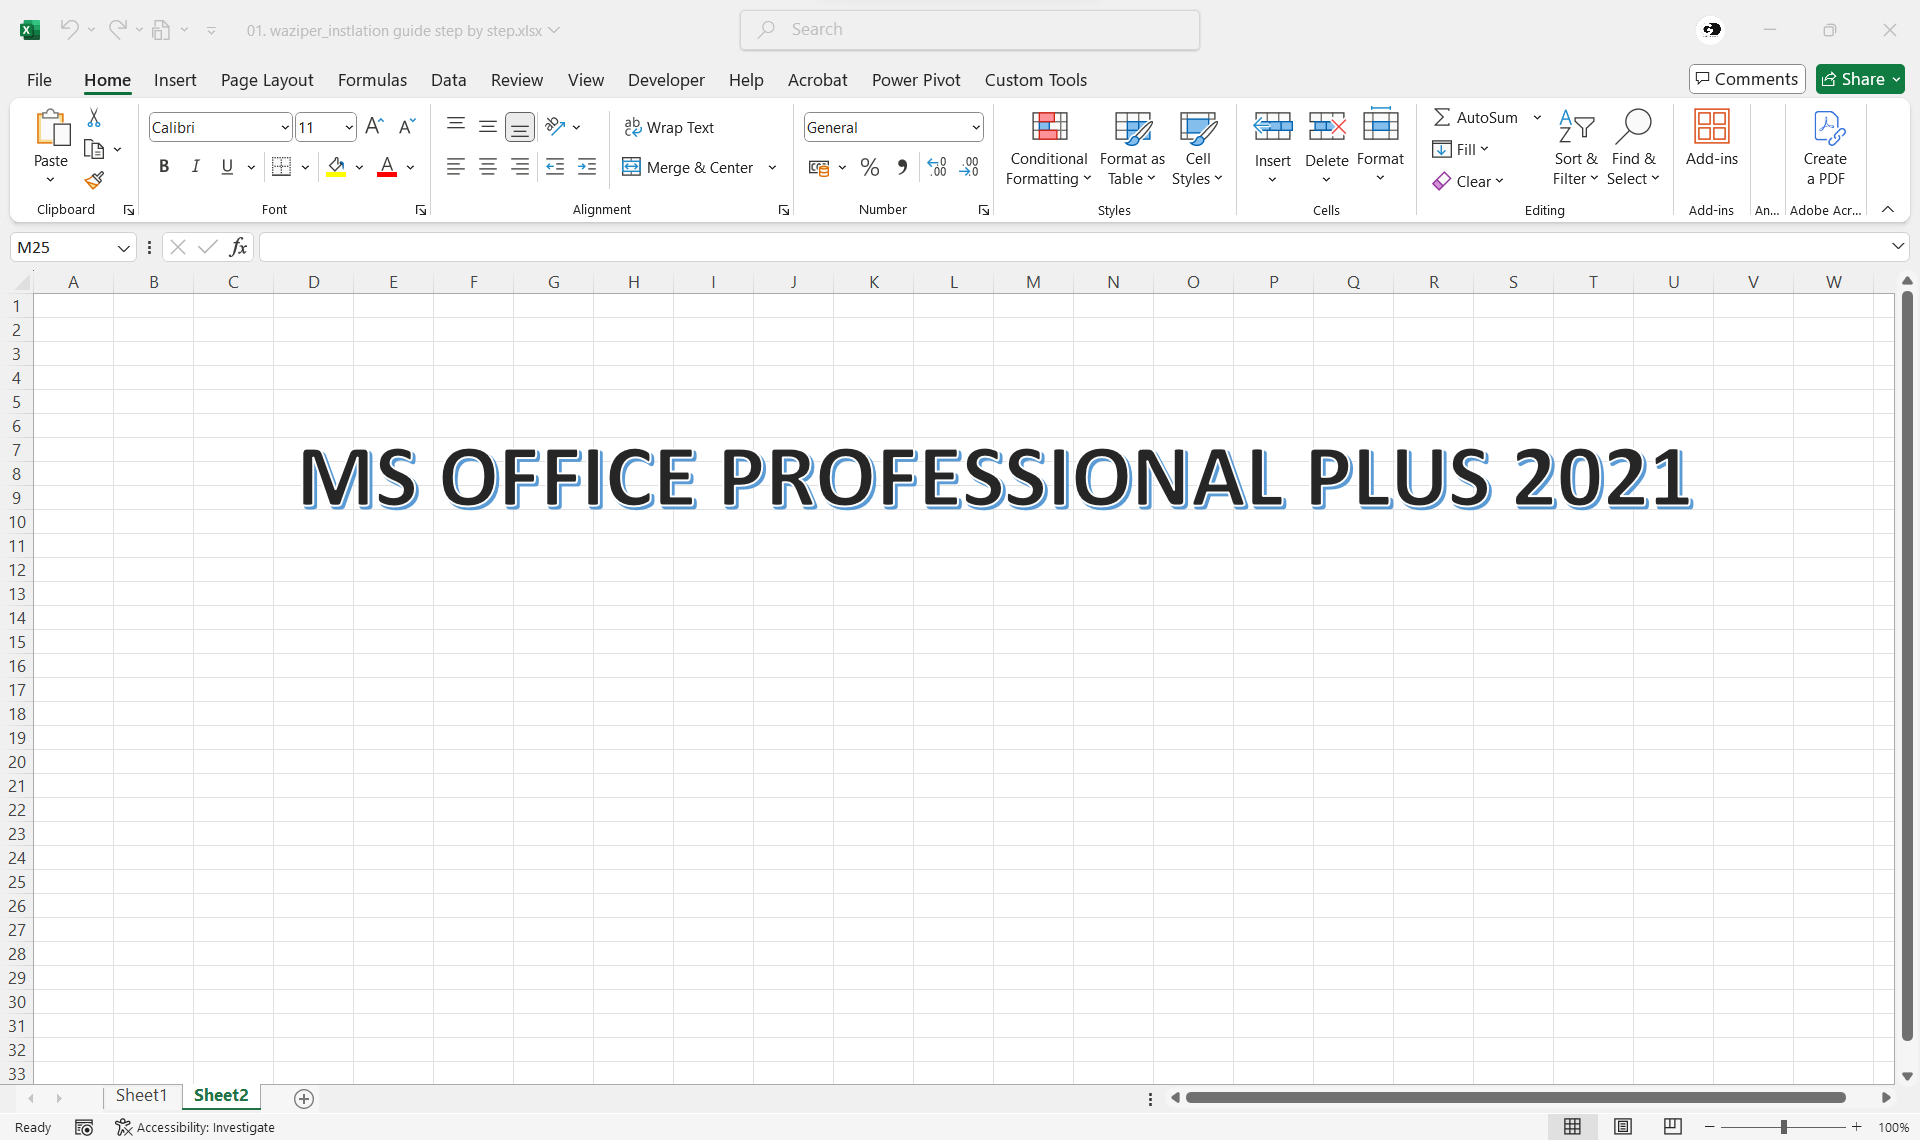
Task: Click the Format Painter brush icon
Action: click(94, 180)
